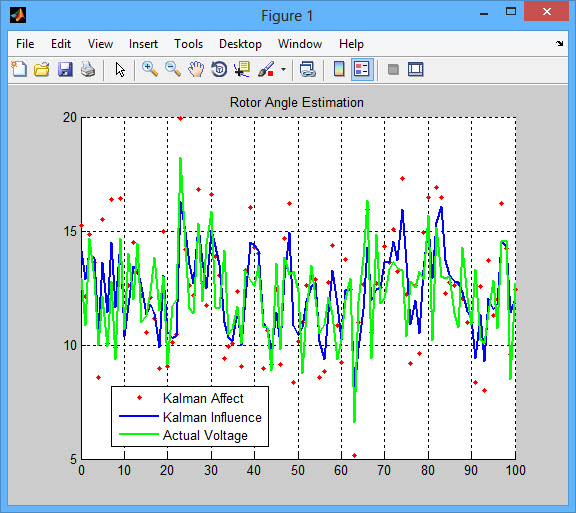Click the Hide Plot Tools button
Image resolution: width=576 pixels, height=513 pixels.
tap(393, 69)
